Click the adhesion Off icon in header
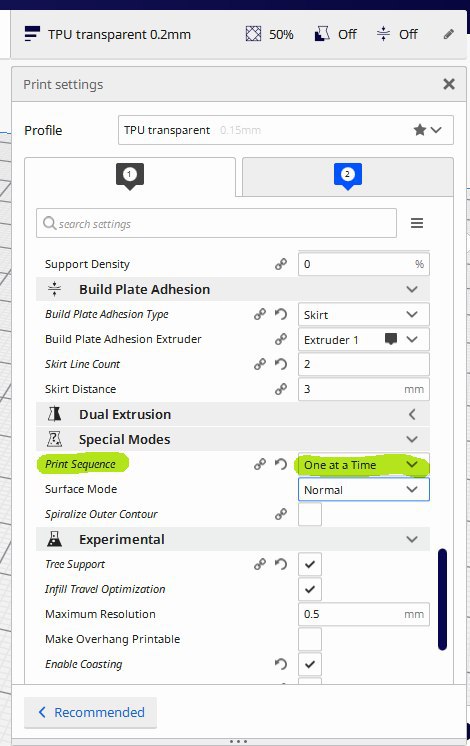The height and width of the screenshot is (746, 470). click(x=383, y=34)
